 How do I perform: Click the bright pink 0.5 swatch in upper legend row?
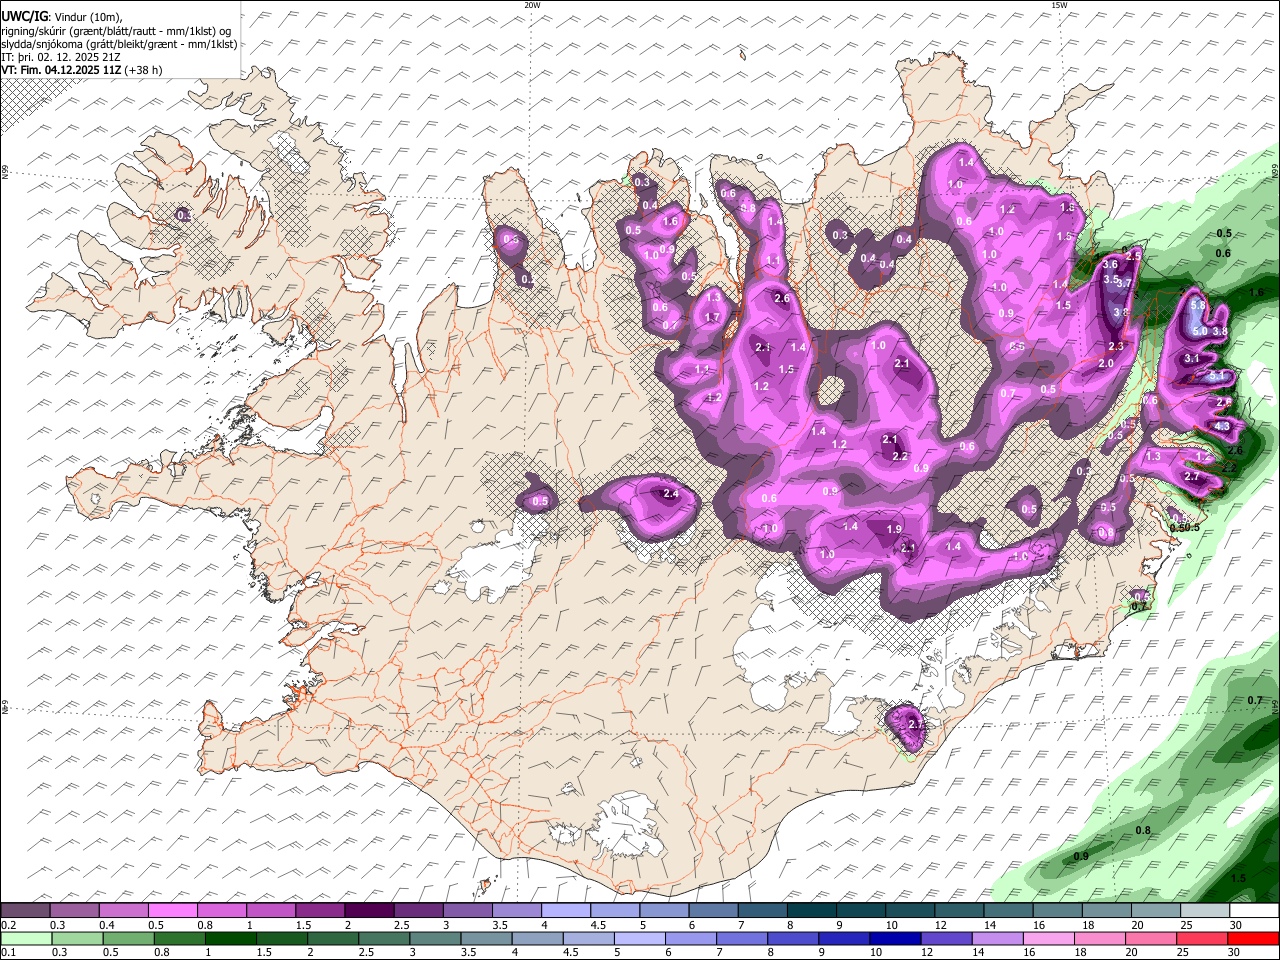(x=173, y=911)
